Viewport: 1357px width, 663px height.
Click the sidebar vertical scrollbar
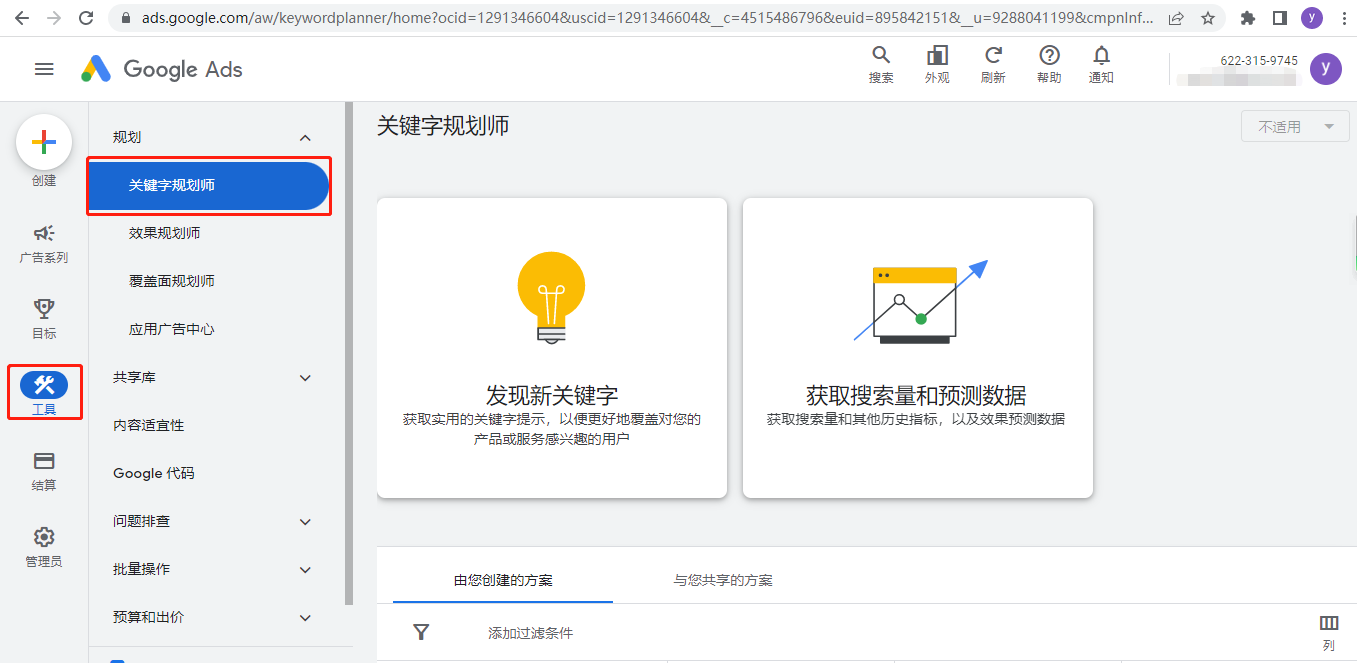[349, 353]
